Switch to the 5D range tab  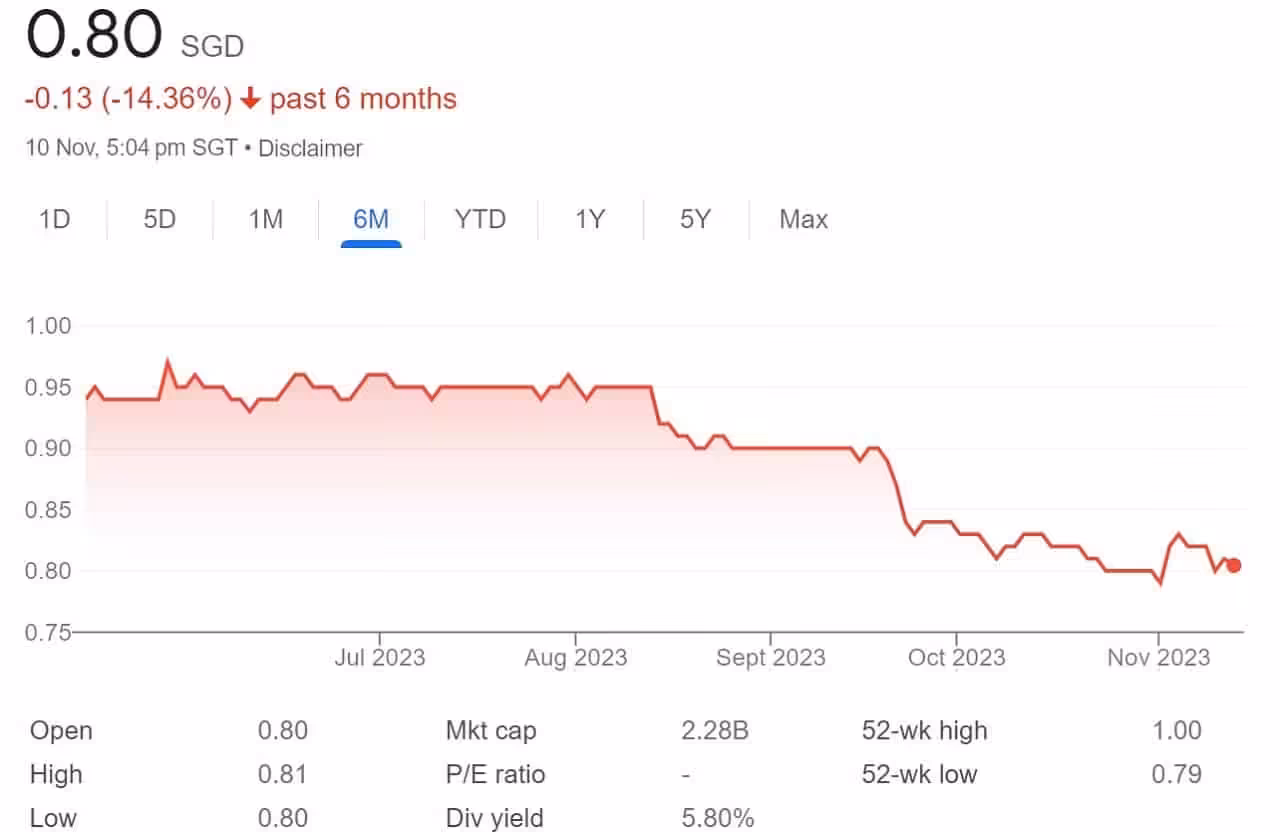pos(160,219)
